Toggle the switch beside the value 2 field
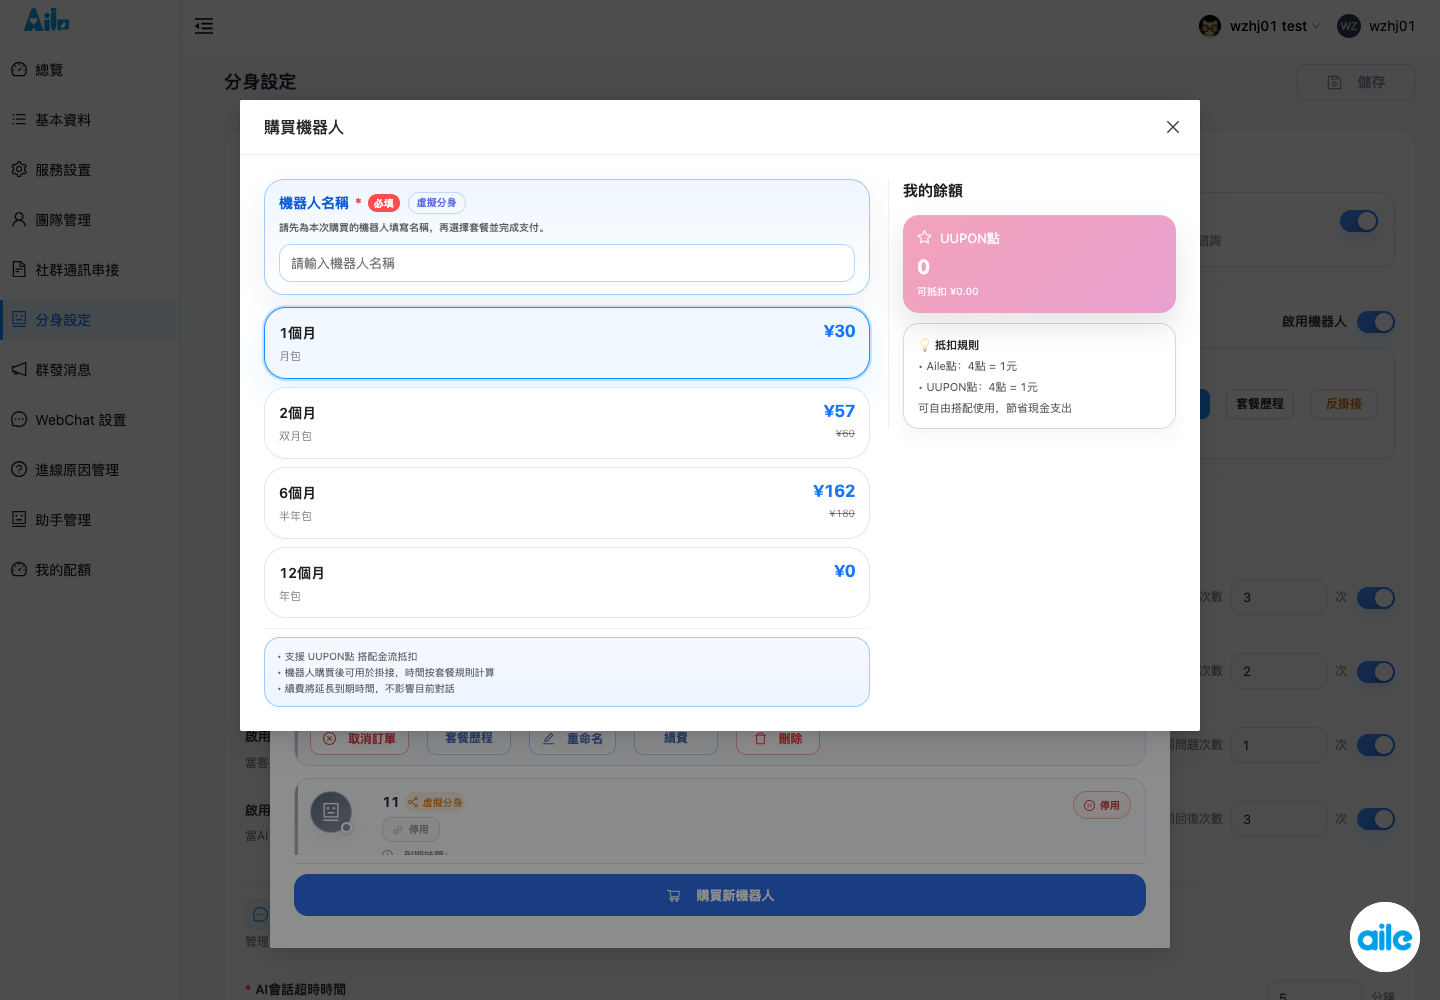Screen dimensions: 1440x1000 pos(1376,672)
